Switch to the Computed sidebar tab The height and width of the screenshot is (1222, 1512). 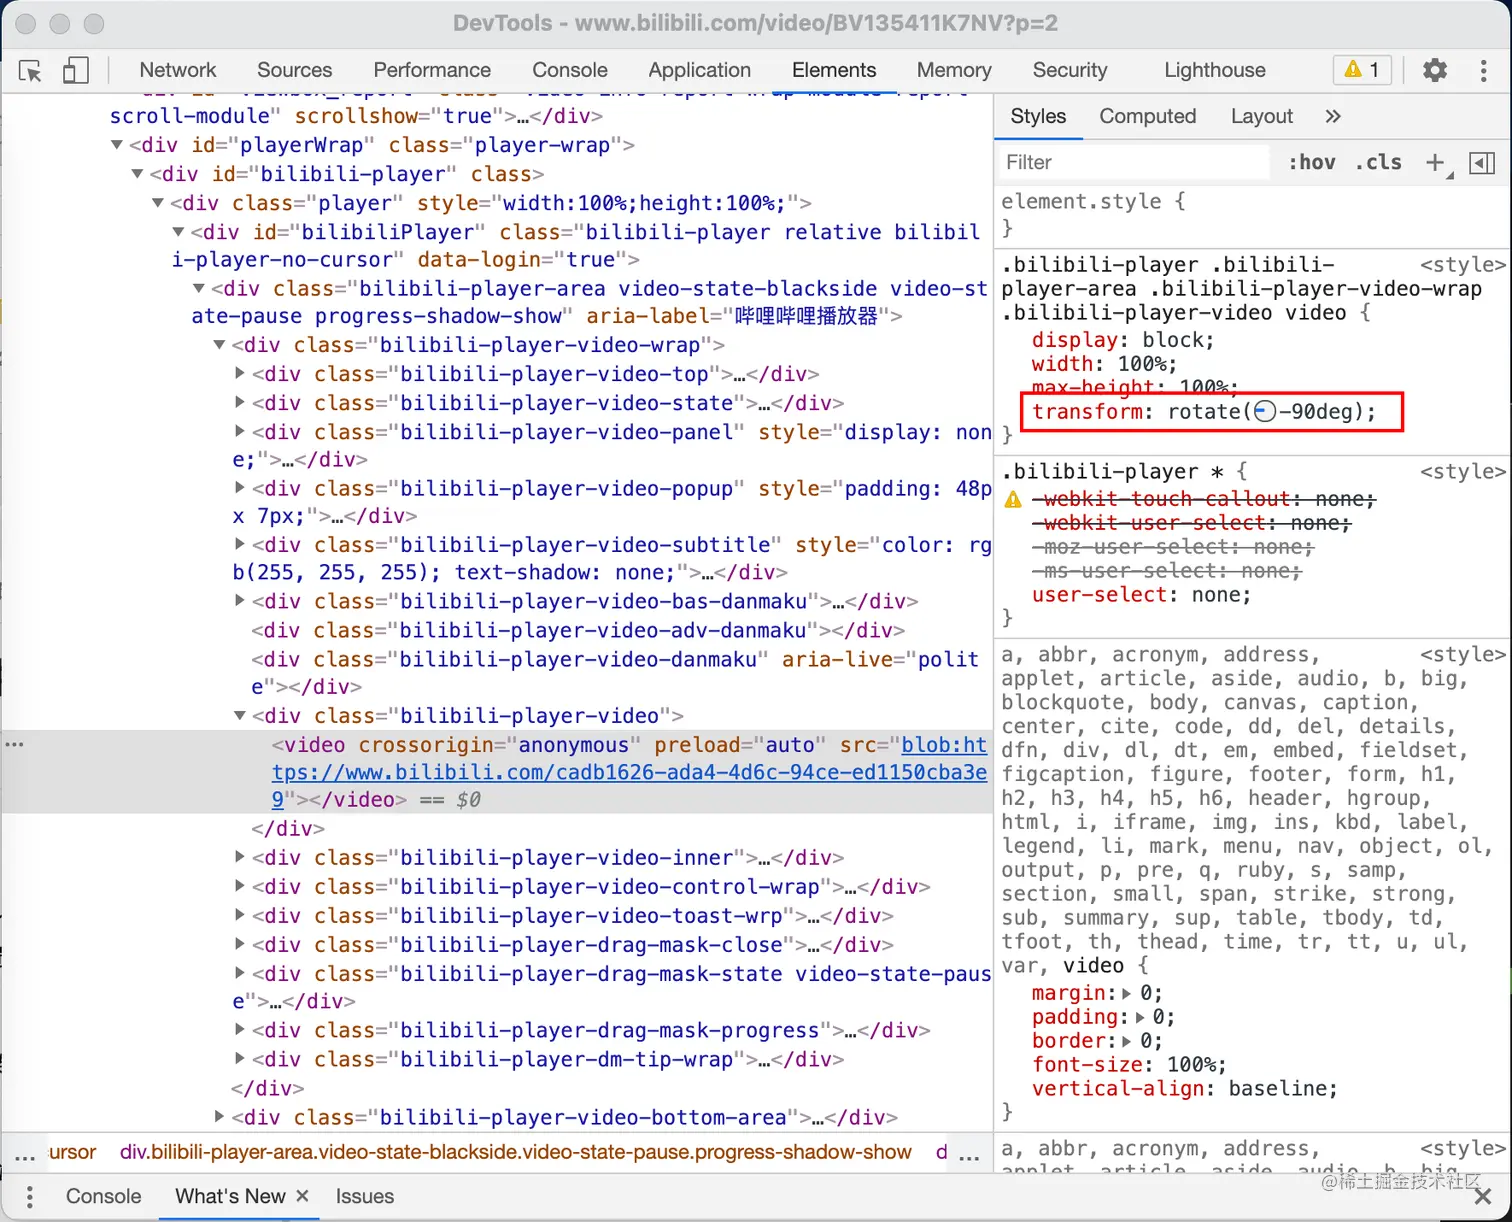point(1148,116)
